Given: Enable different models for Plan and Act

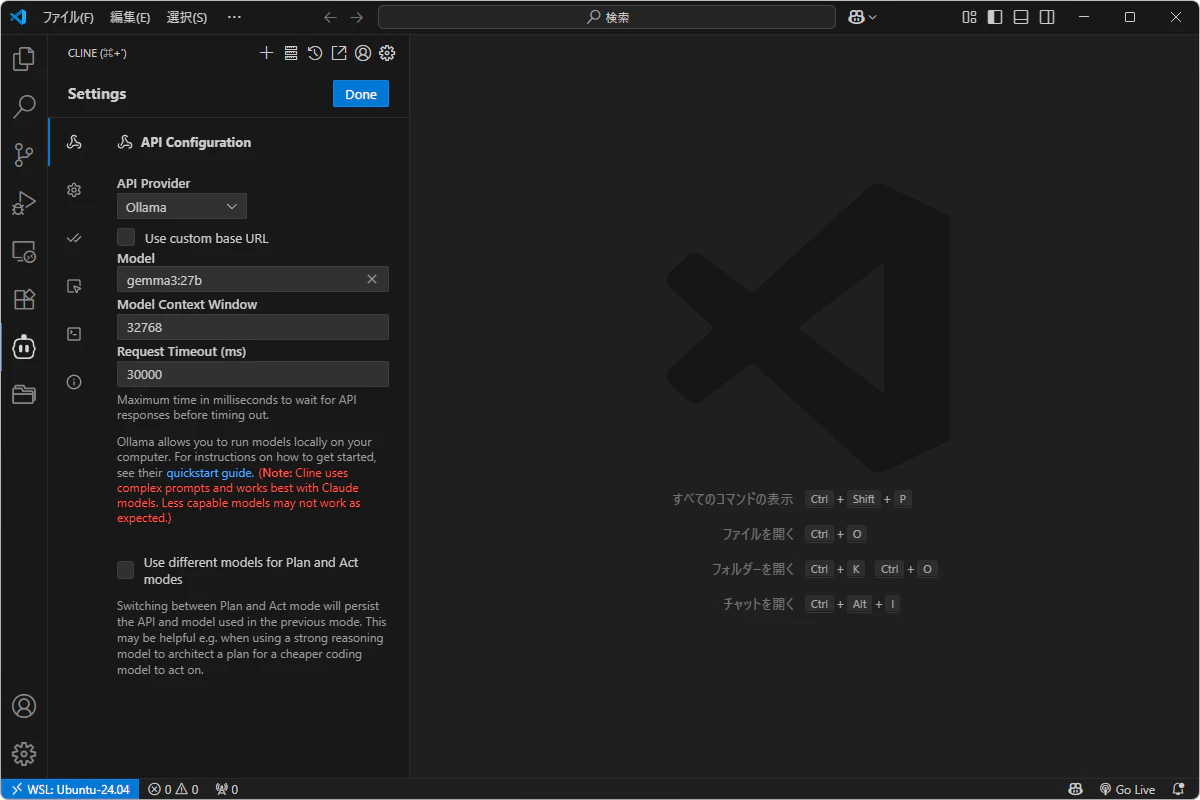Looking at the screenshot, I should click(x=126, y=570).
